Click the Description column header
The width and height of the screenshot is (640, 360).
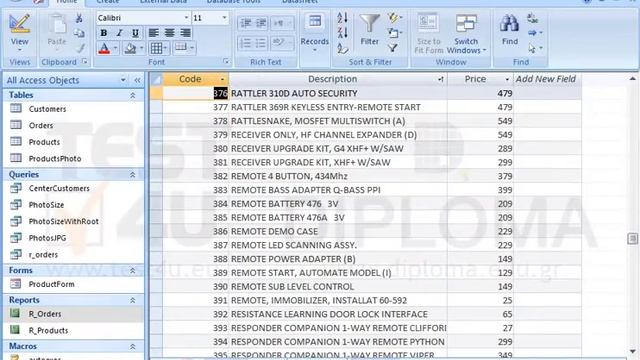[338, 79]
